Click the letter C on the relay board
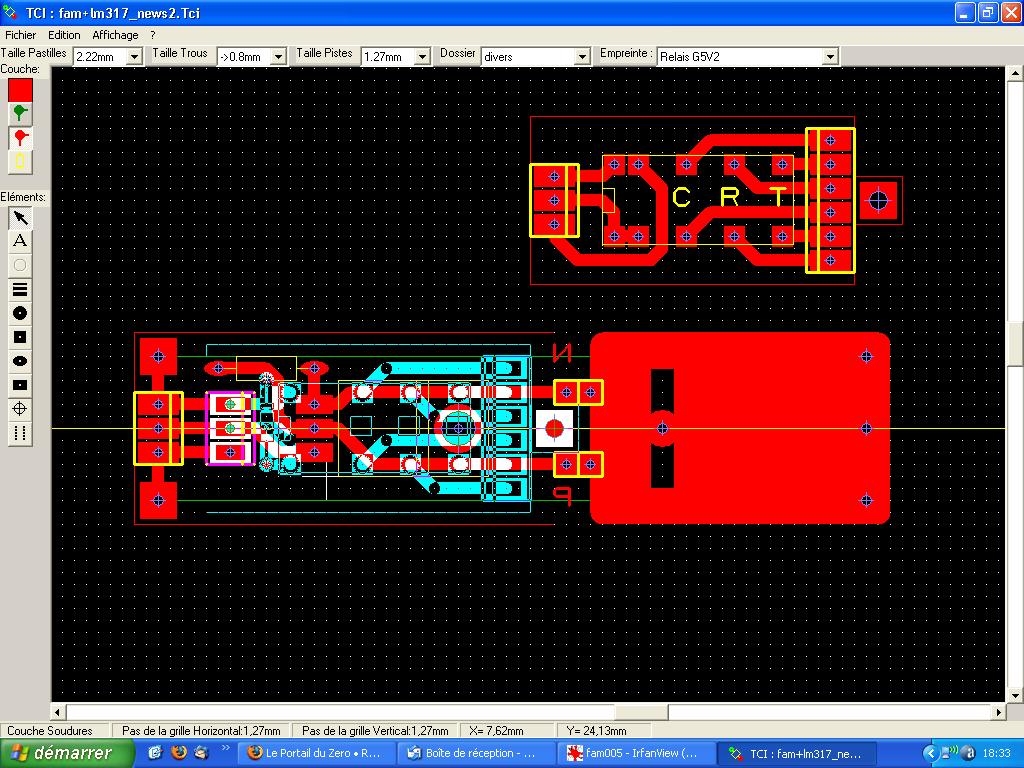 [x=681, y=197]
